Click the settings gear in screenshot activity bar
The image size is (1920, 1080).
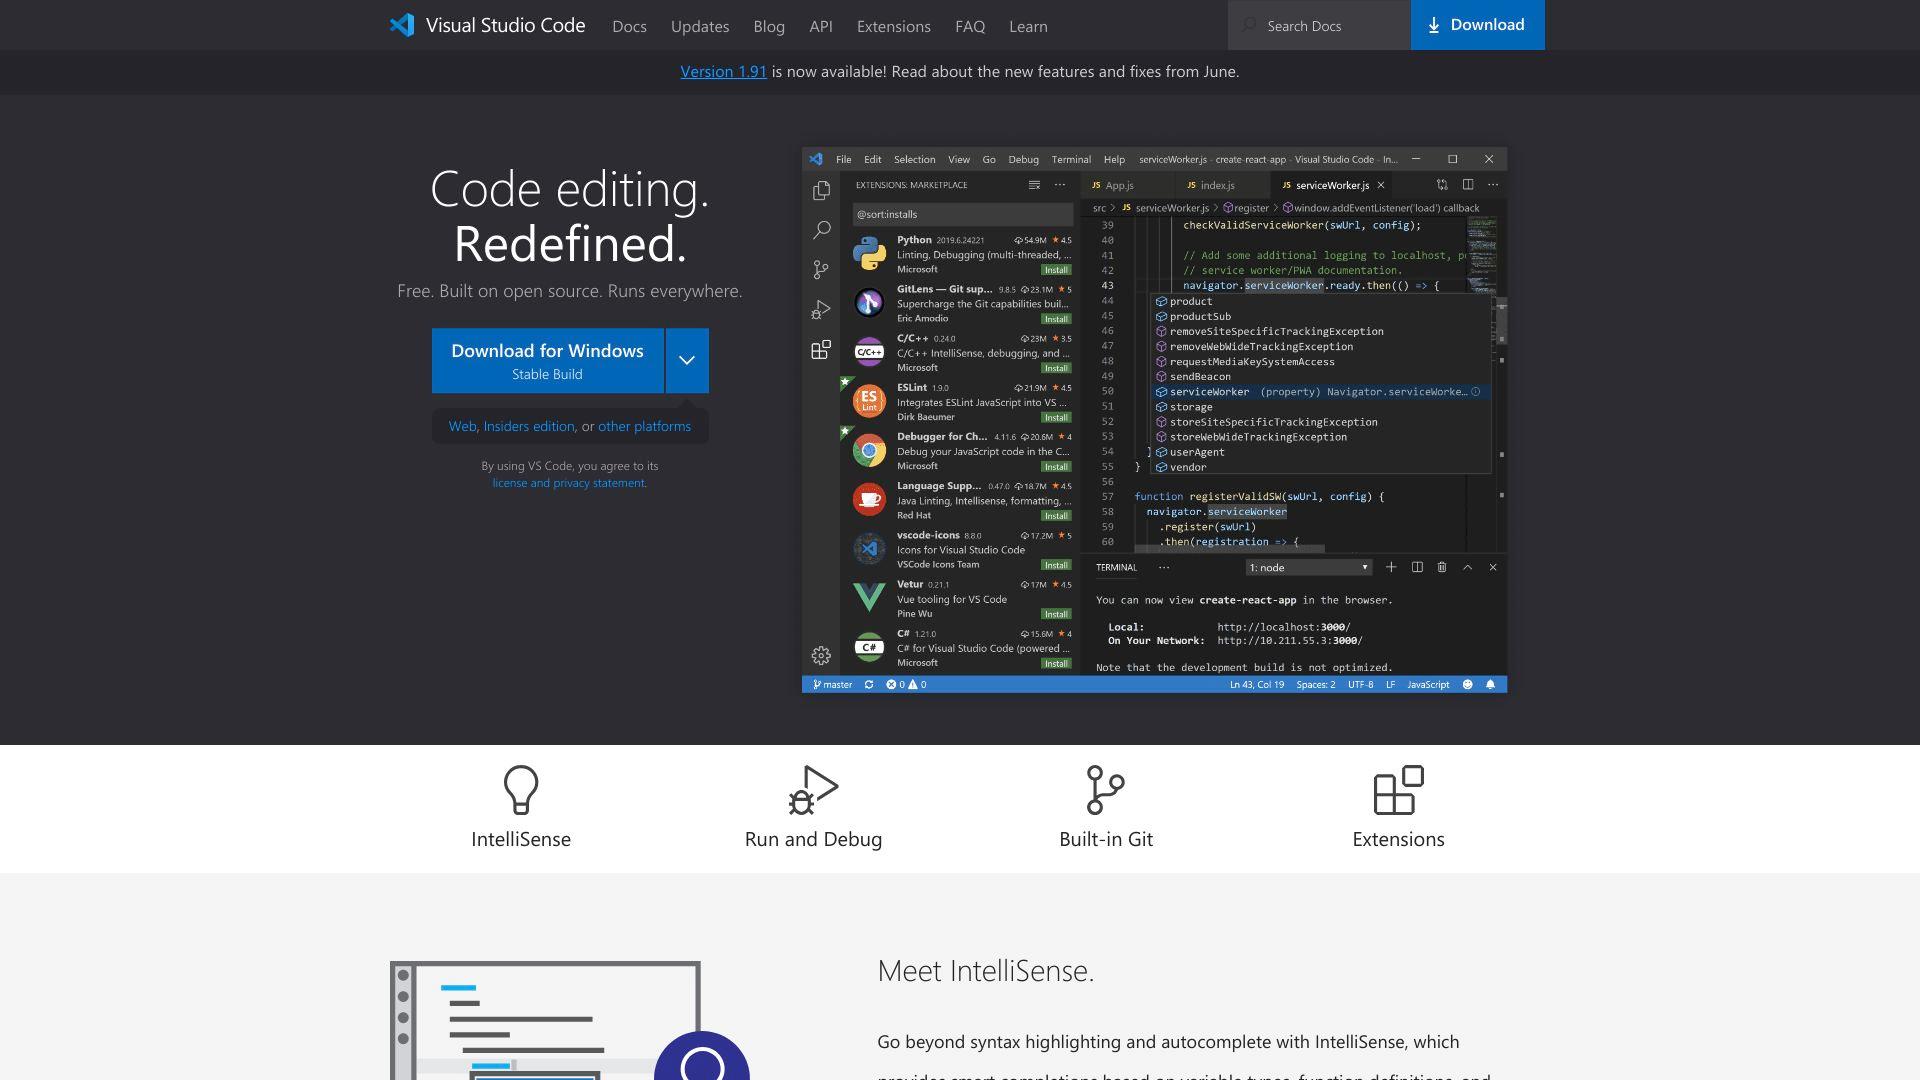point(821,656)
